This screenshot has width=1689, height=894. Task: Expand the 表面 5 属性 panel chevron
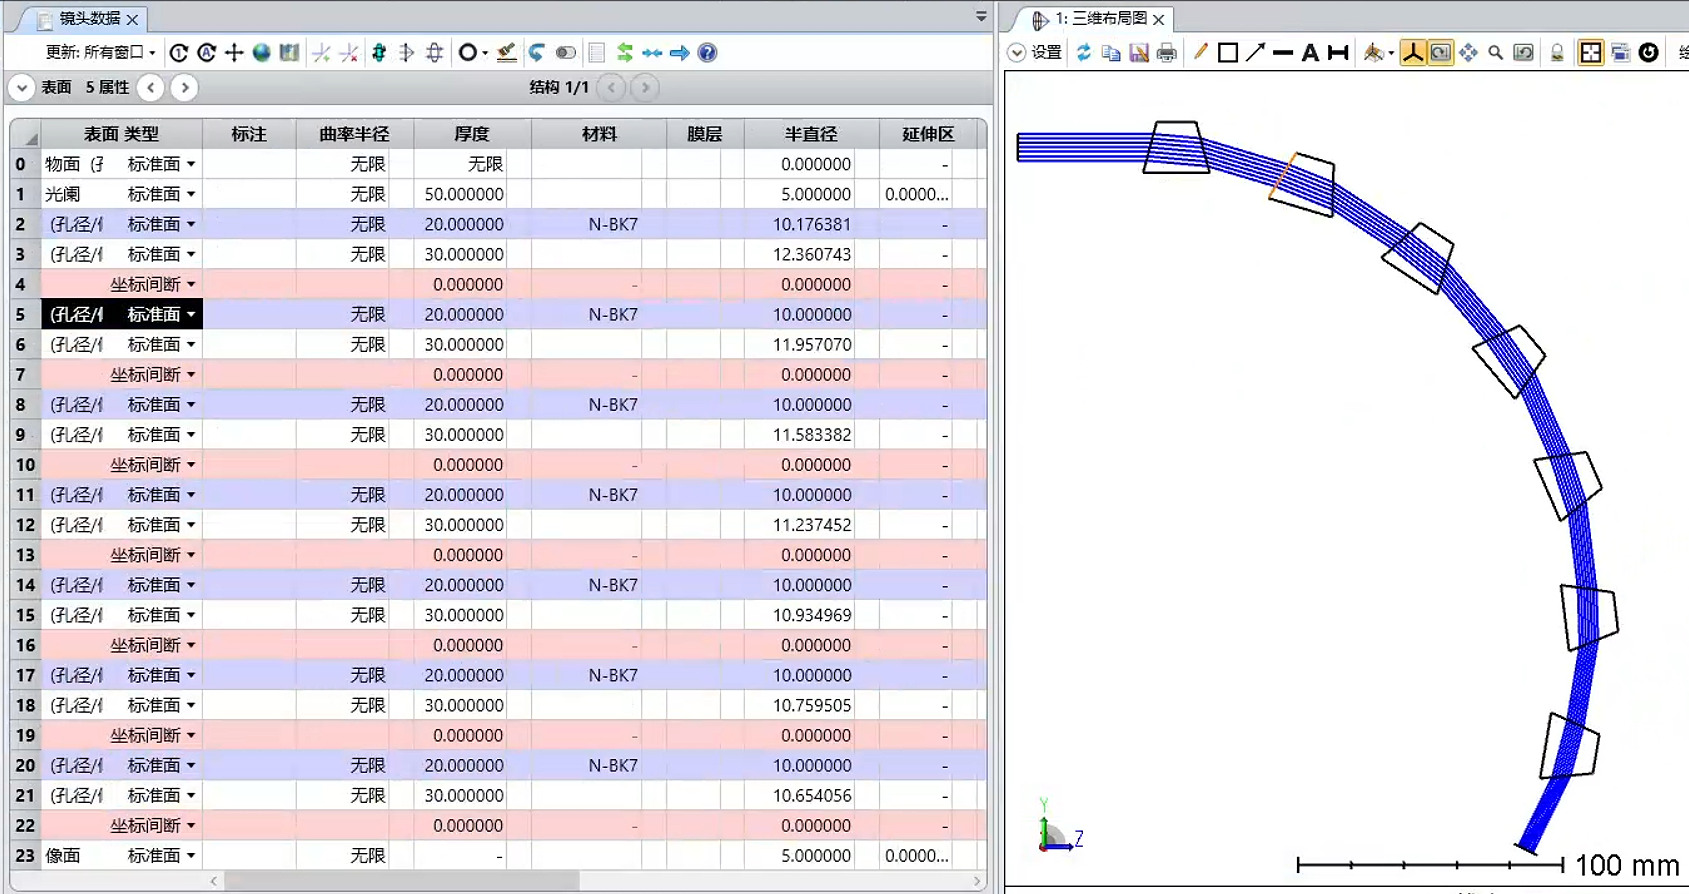(21, 88)
